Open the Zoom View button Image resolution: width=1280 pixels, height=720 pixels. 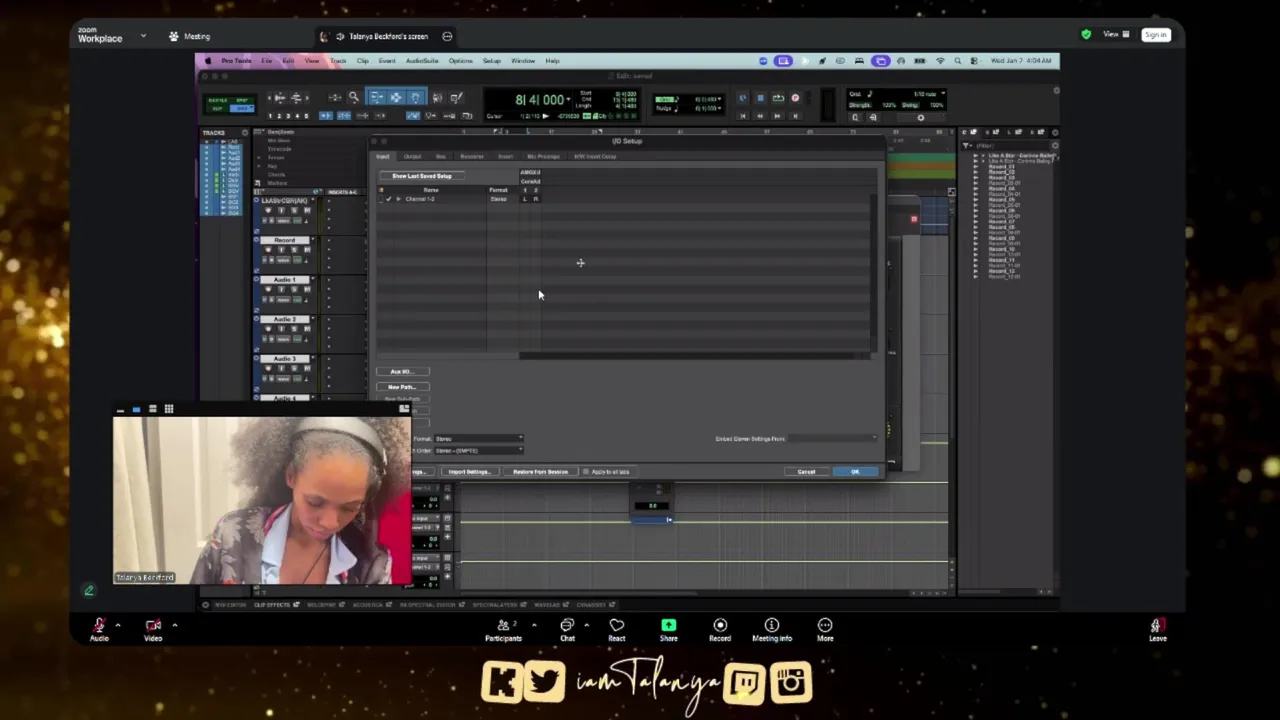coord(1116,35)
